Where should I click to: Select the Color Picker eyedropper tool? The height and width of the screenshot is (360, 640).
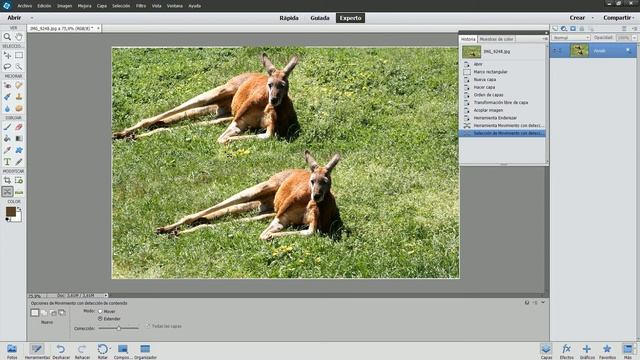coord(7,150)
